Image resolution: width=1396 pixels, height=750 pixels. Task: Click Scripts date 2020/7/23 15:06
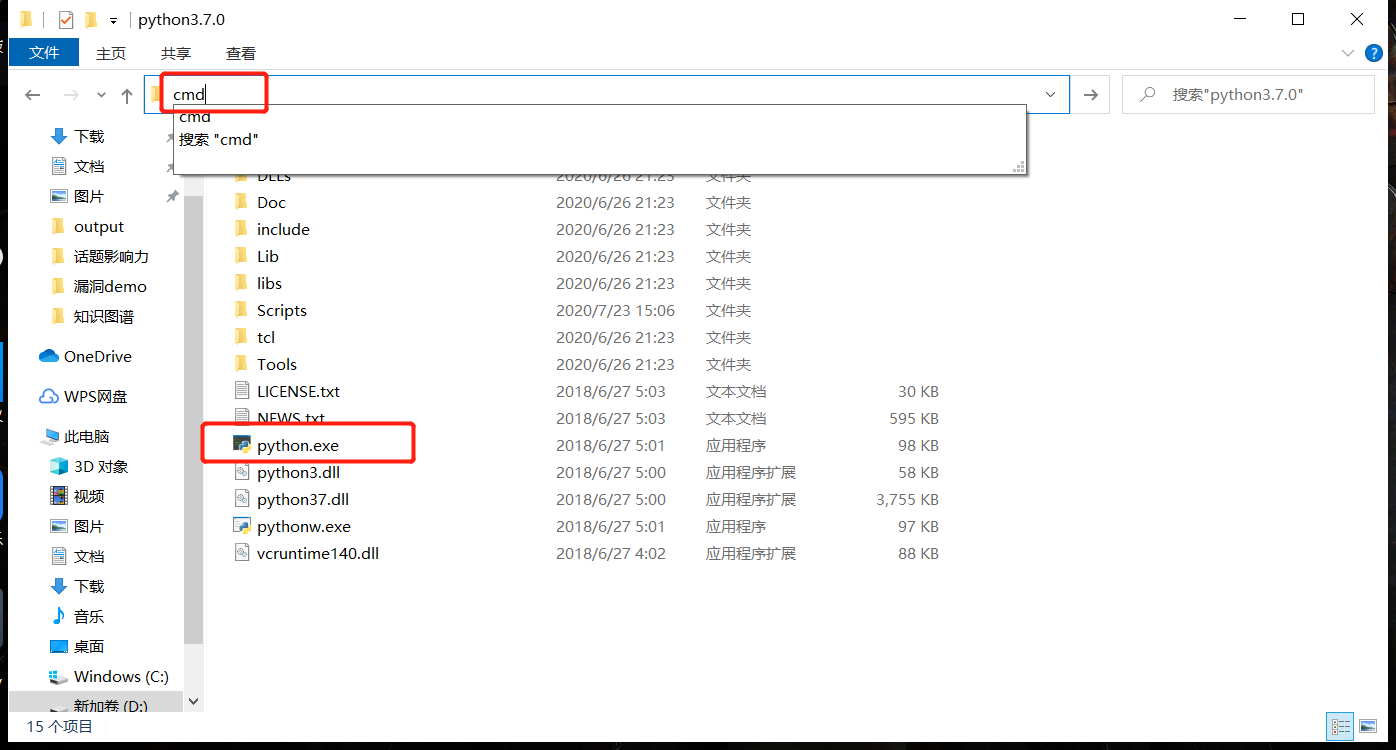(x=615, y=310)
